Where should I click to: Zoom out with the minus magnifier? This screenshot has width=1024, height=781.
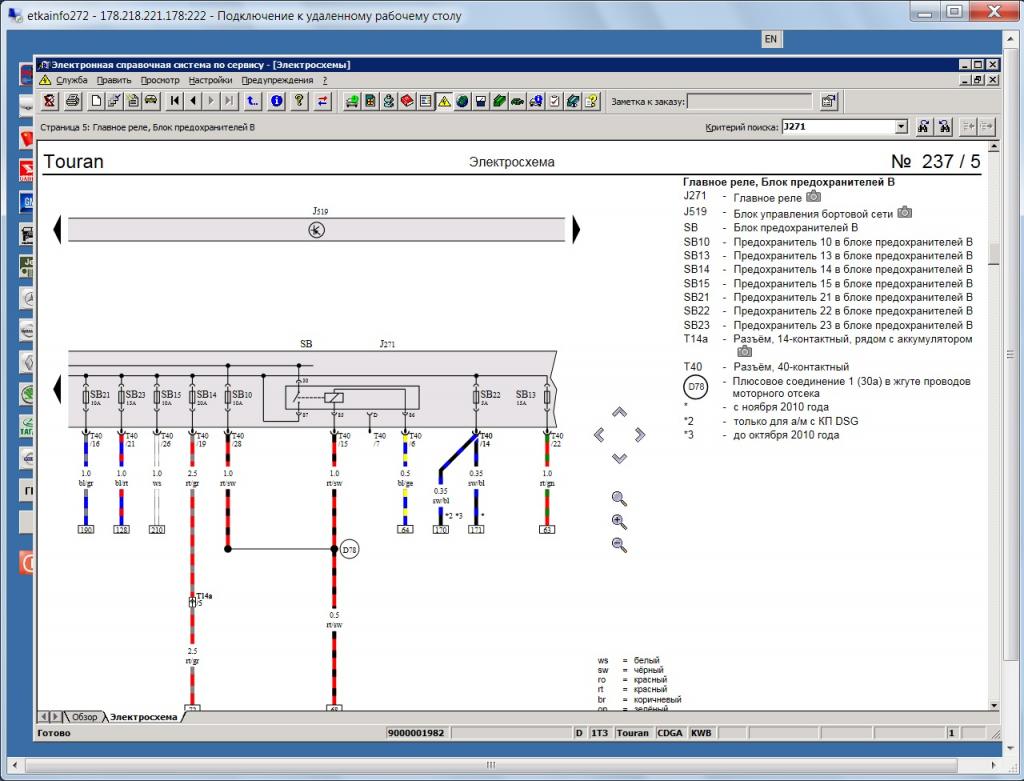tap(619, 545)
